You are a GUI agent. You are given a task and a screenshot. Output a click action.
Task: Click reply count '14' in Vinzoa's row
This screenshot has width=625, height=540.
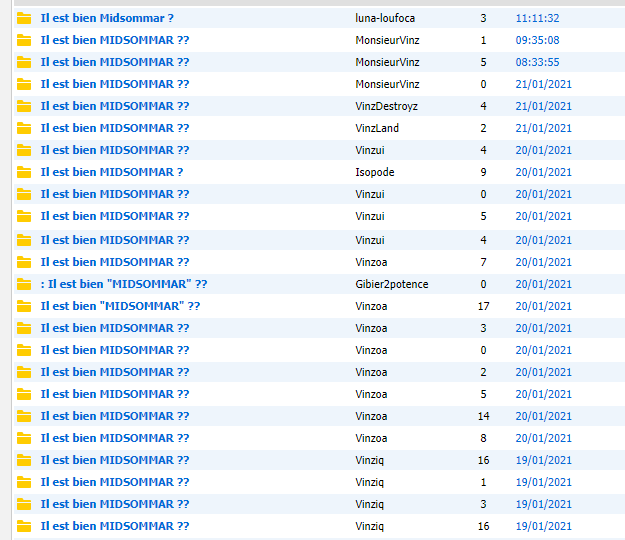point(483,416)
